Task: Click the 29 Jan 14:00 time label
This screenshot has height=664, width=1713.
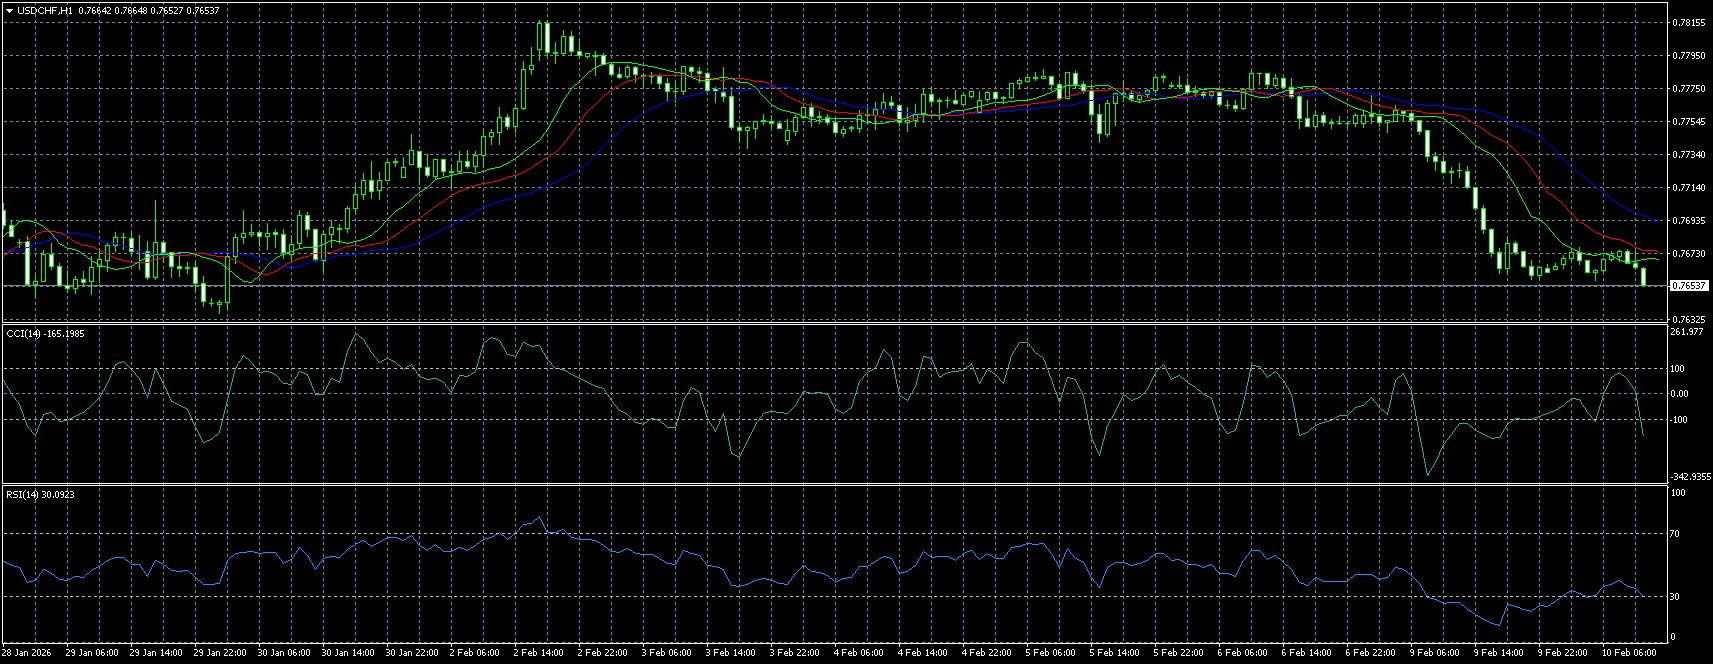Action: coord(154,653)
